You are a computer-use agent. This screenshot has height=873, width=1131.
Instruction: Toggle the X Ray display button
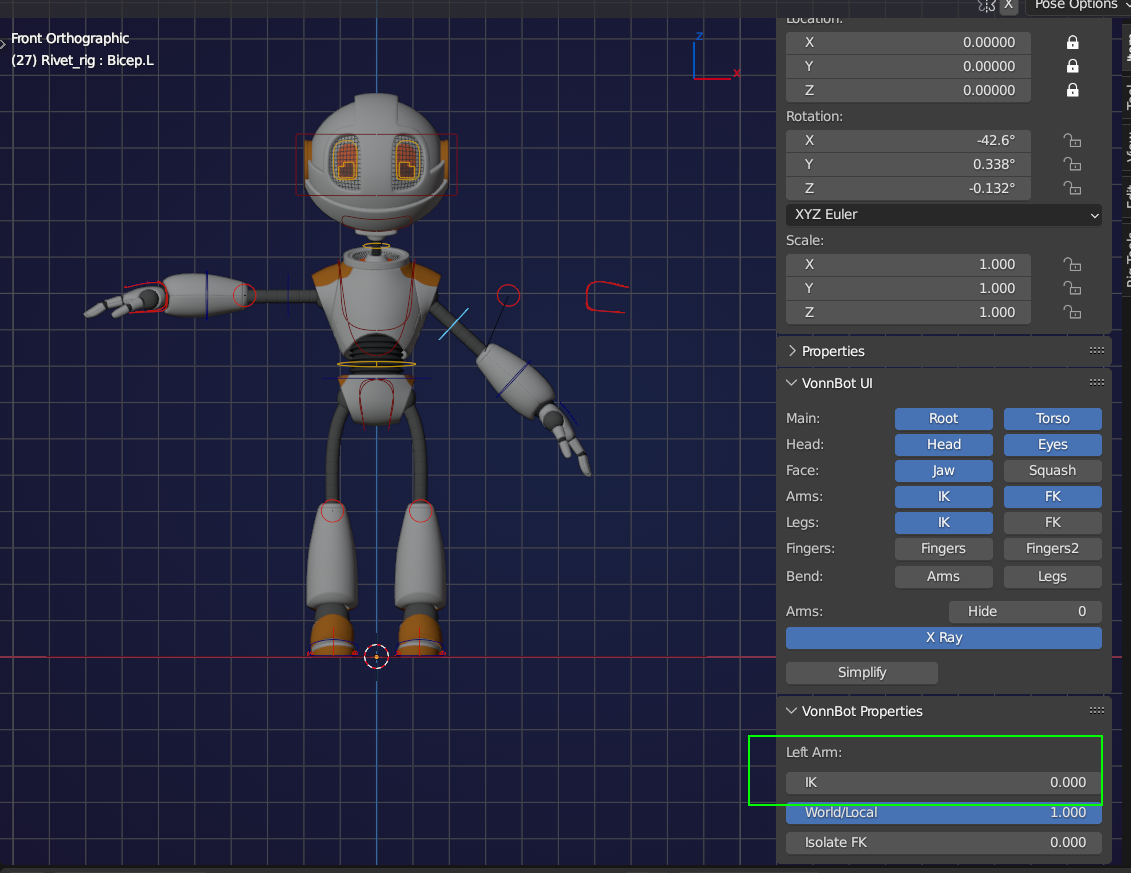[943, 638]
